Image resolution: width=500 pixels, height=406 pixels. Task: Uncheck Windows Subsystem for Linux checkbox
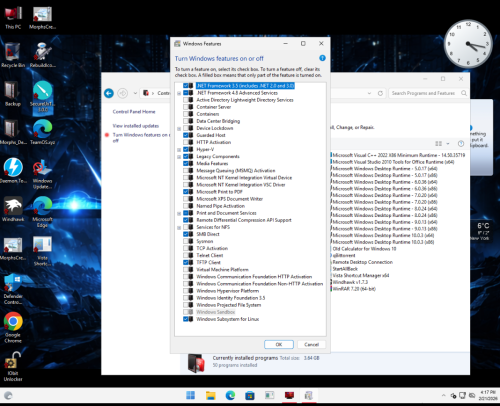click(x=186, y=319)
